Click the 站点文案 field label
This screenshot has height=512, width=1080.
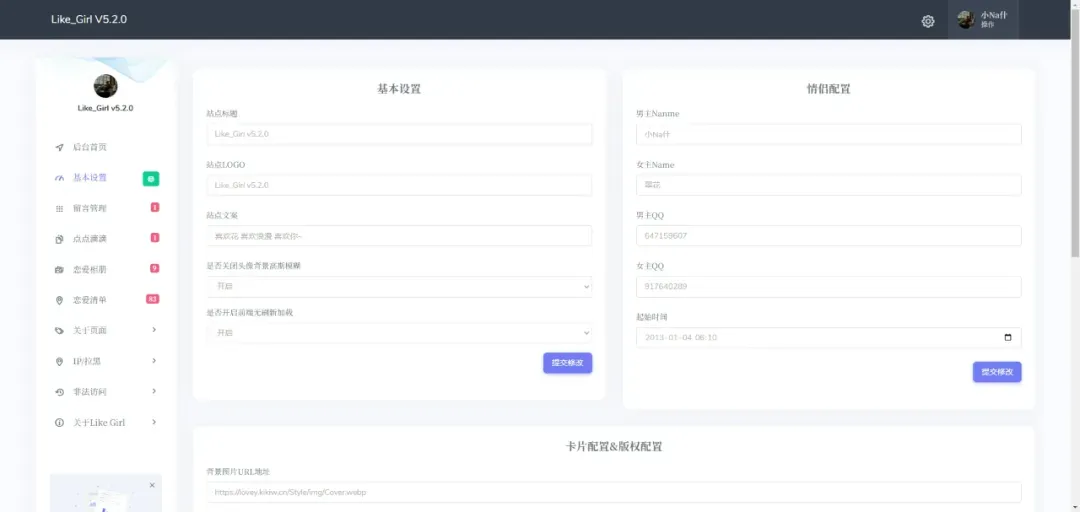pyautogui.click(x=222, y=216)
